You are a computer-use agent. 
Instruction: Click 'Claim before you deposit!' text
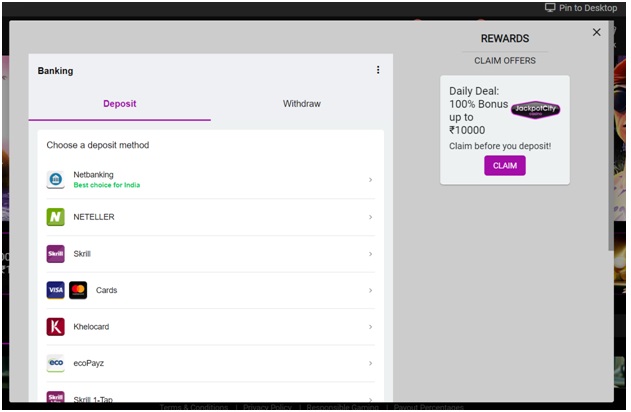(x=500, y=146)
